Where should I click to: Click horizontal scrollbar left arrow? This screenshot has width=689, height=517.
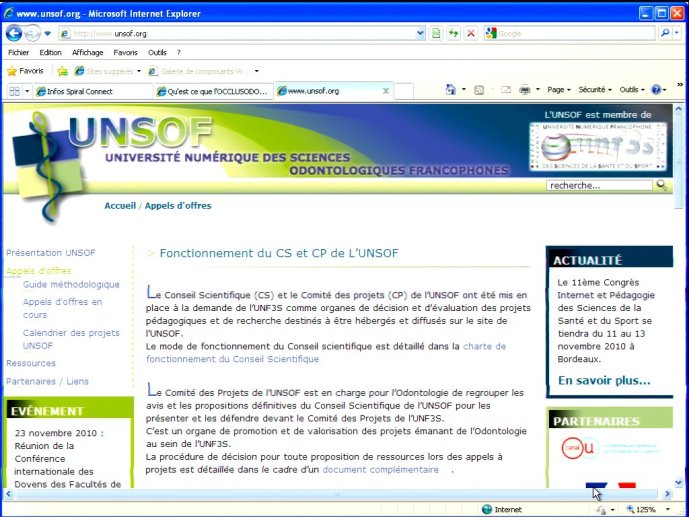pyautogui.click(x=8, y=494)
